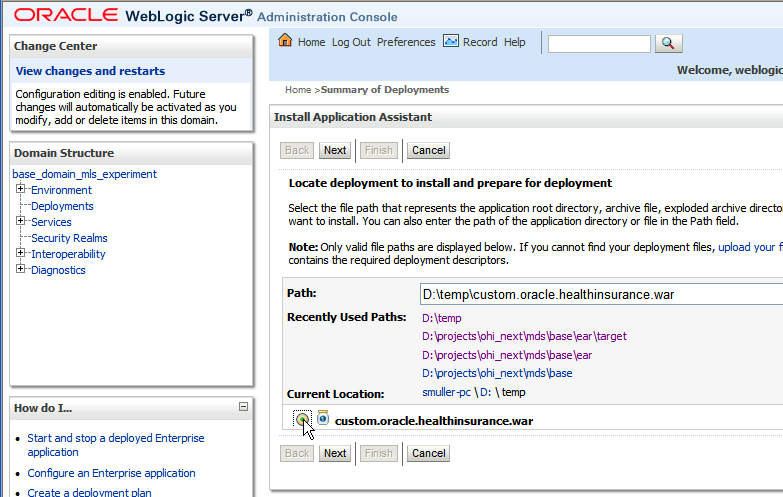Click the search text field

(599, 44)
